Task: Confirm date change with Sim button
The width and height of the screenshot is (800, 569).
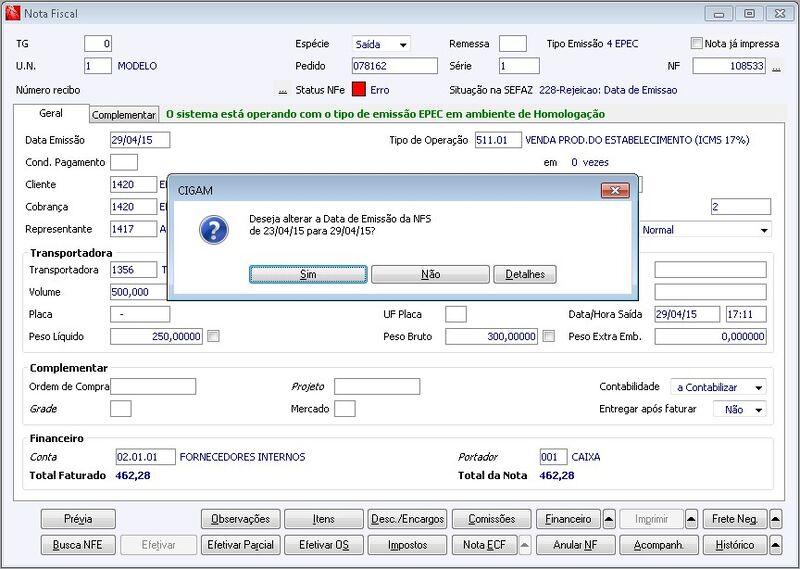Action: pyautogui.click(x=308, y=275)
